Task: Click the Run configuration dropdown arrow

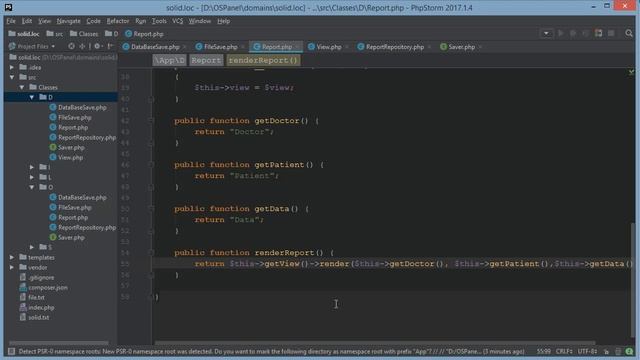Action: tap(546, 33)
